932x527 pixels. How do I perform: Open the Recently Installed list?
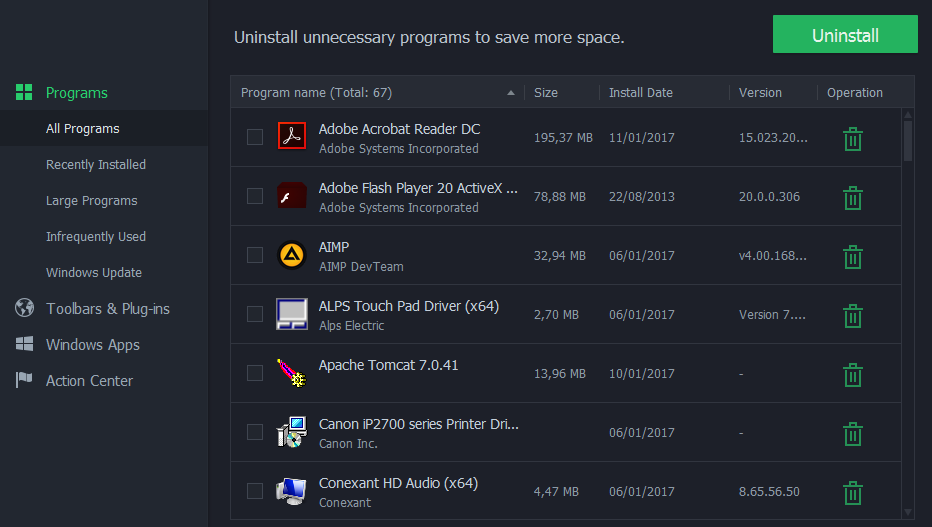click(x=96, y=165)
